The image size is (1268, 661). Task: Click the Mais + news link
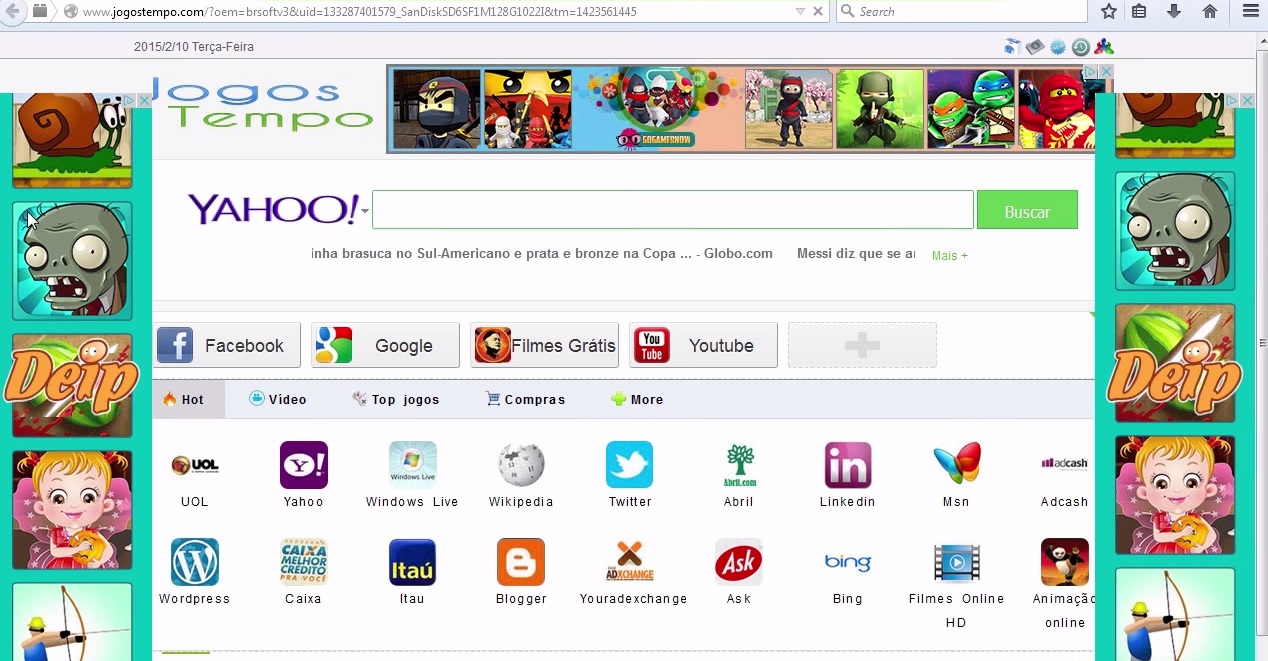click(949, 256)
